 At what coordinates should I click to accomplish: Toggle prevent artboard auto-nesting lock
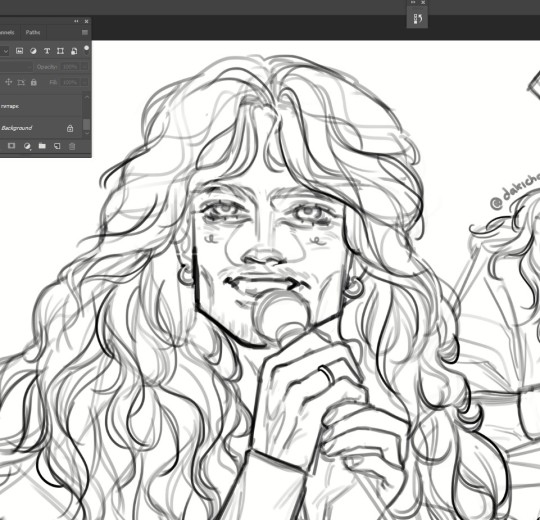coord(21,82)
